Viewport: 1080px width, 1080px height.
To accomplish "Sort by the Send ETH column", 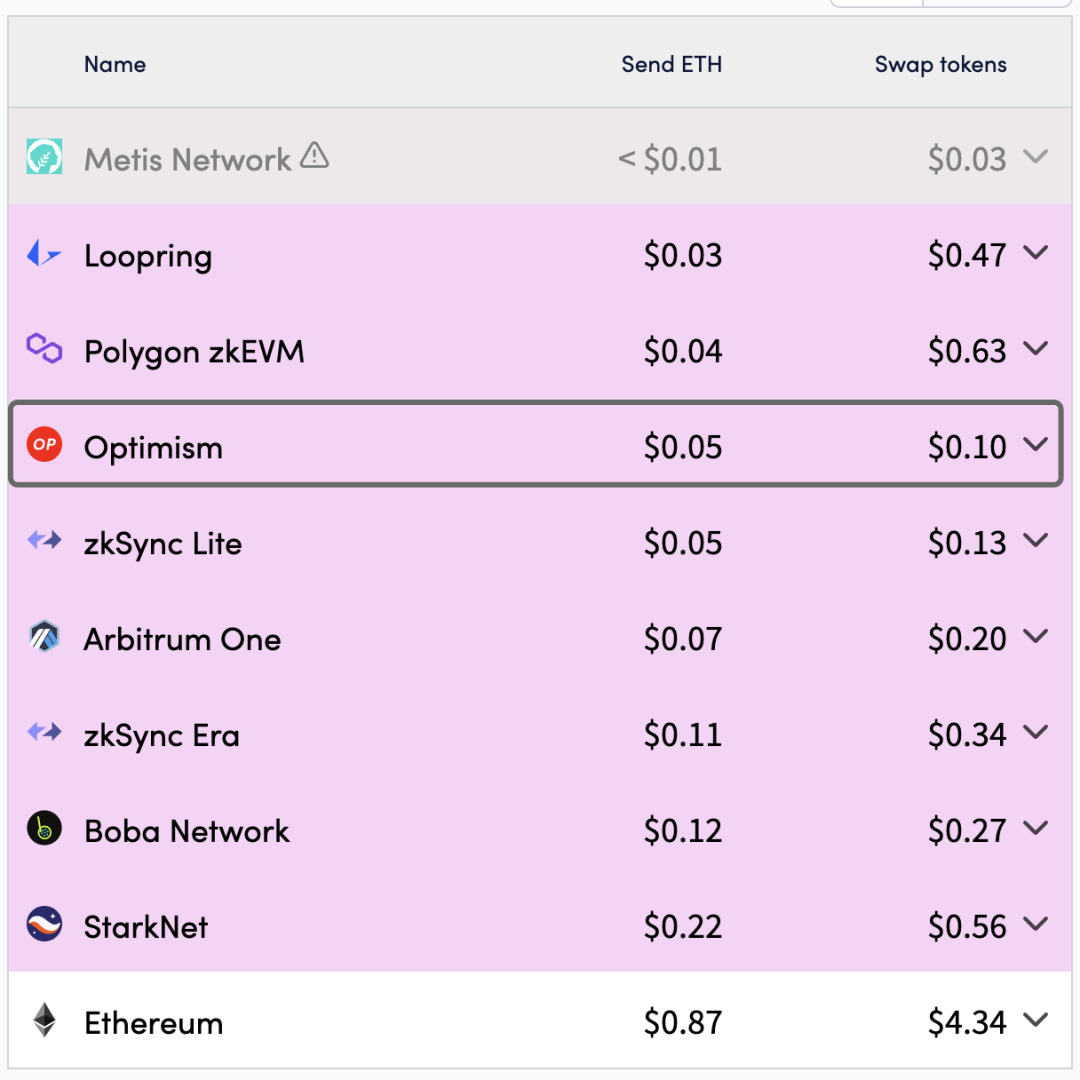I will [x=671, y=64].
